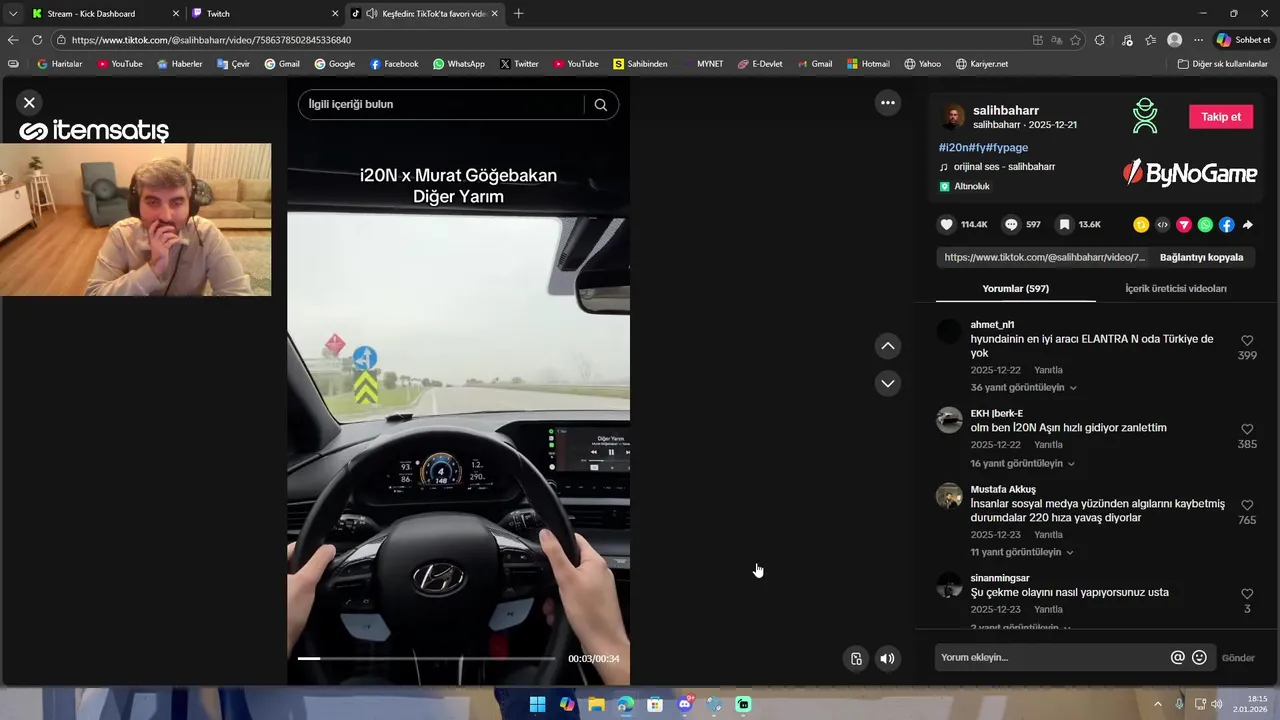Screen dimensions: 1280x720
Task: Open the WhatsApp bookmark
Action: [x=459, y=64]
